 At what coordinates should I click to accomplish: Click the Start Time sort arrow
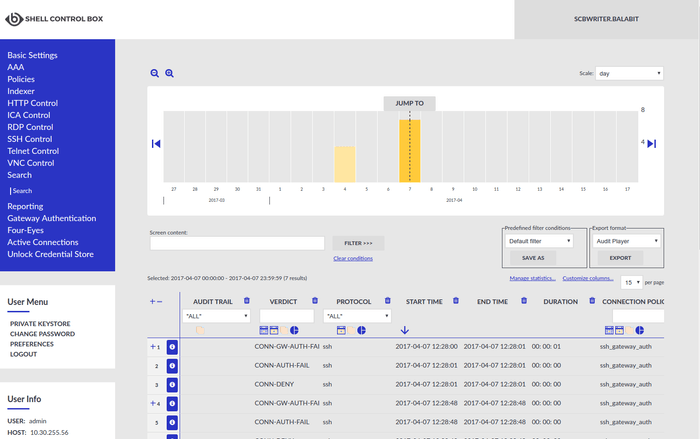404,330
